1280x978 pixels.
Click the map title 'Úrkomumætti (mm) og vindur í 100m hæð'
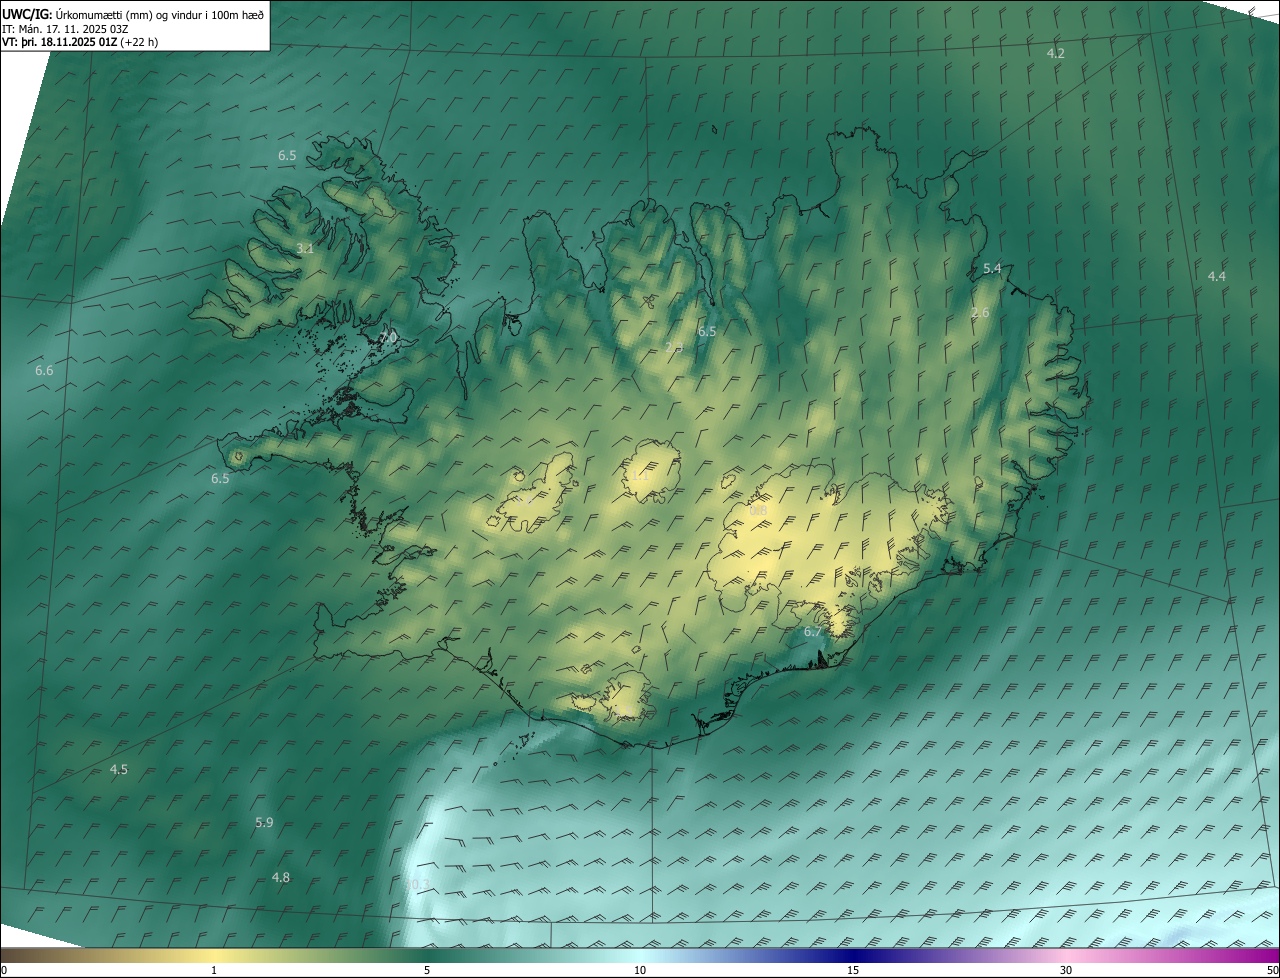click(x=159, y=15)
